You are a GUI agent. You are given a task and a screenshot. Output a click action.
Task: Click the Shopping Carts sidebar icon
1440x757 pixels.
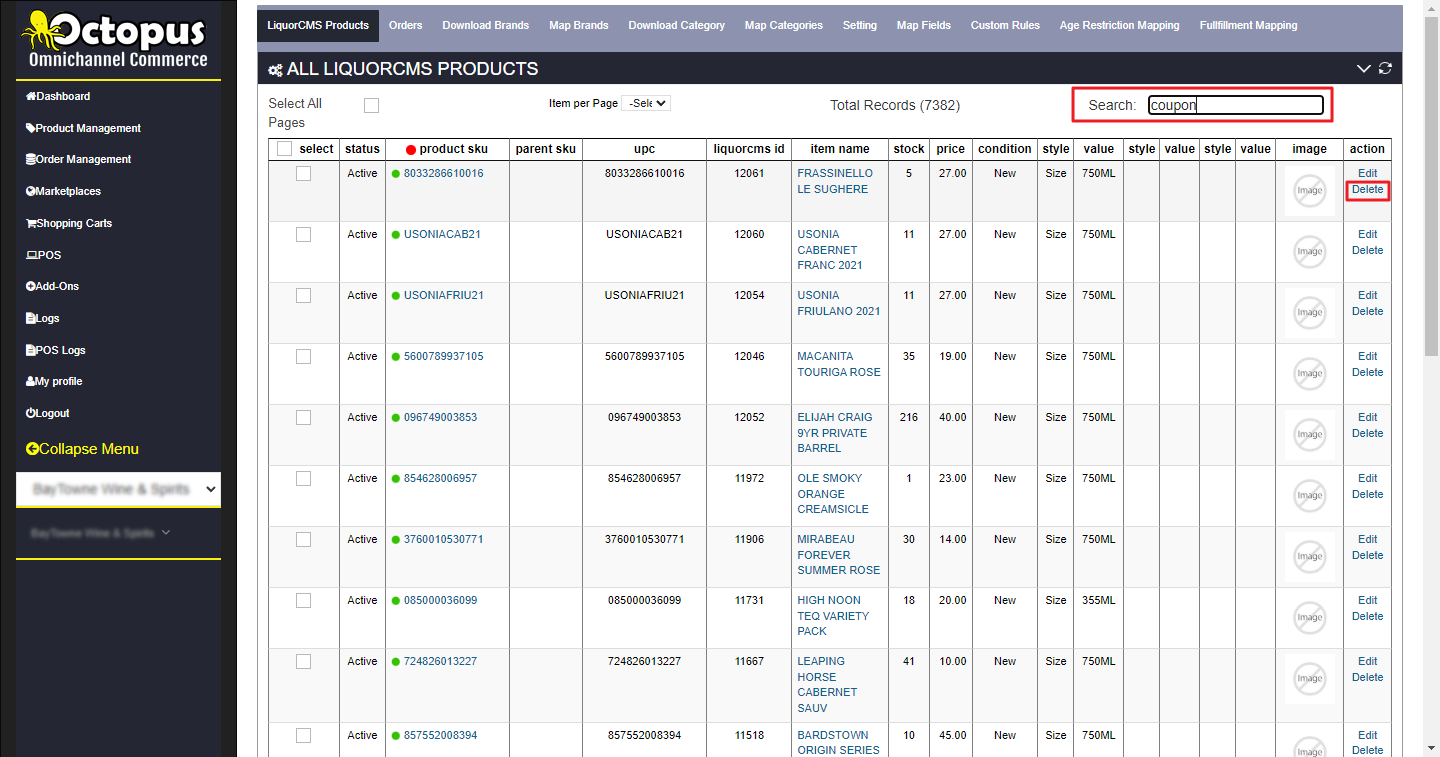(x=31, y=223)
